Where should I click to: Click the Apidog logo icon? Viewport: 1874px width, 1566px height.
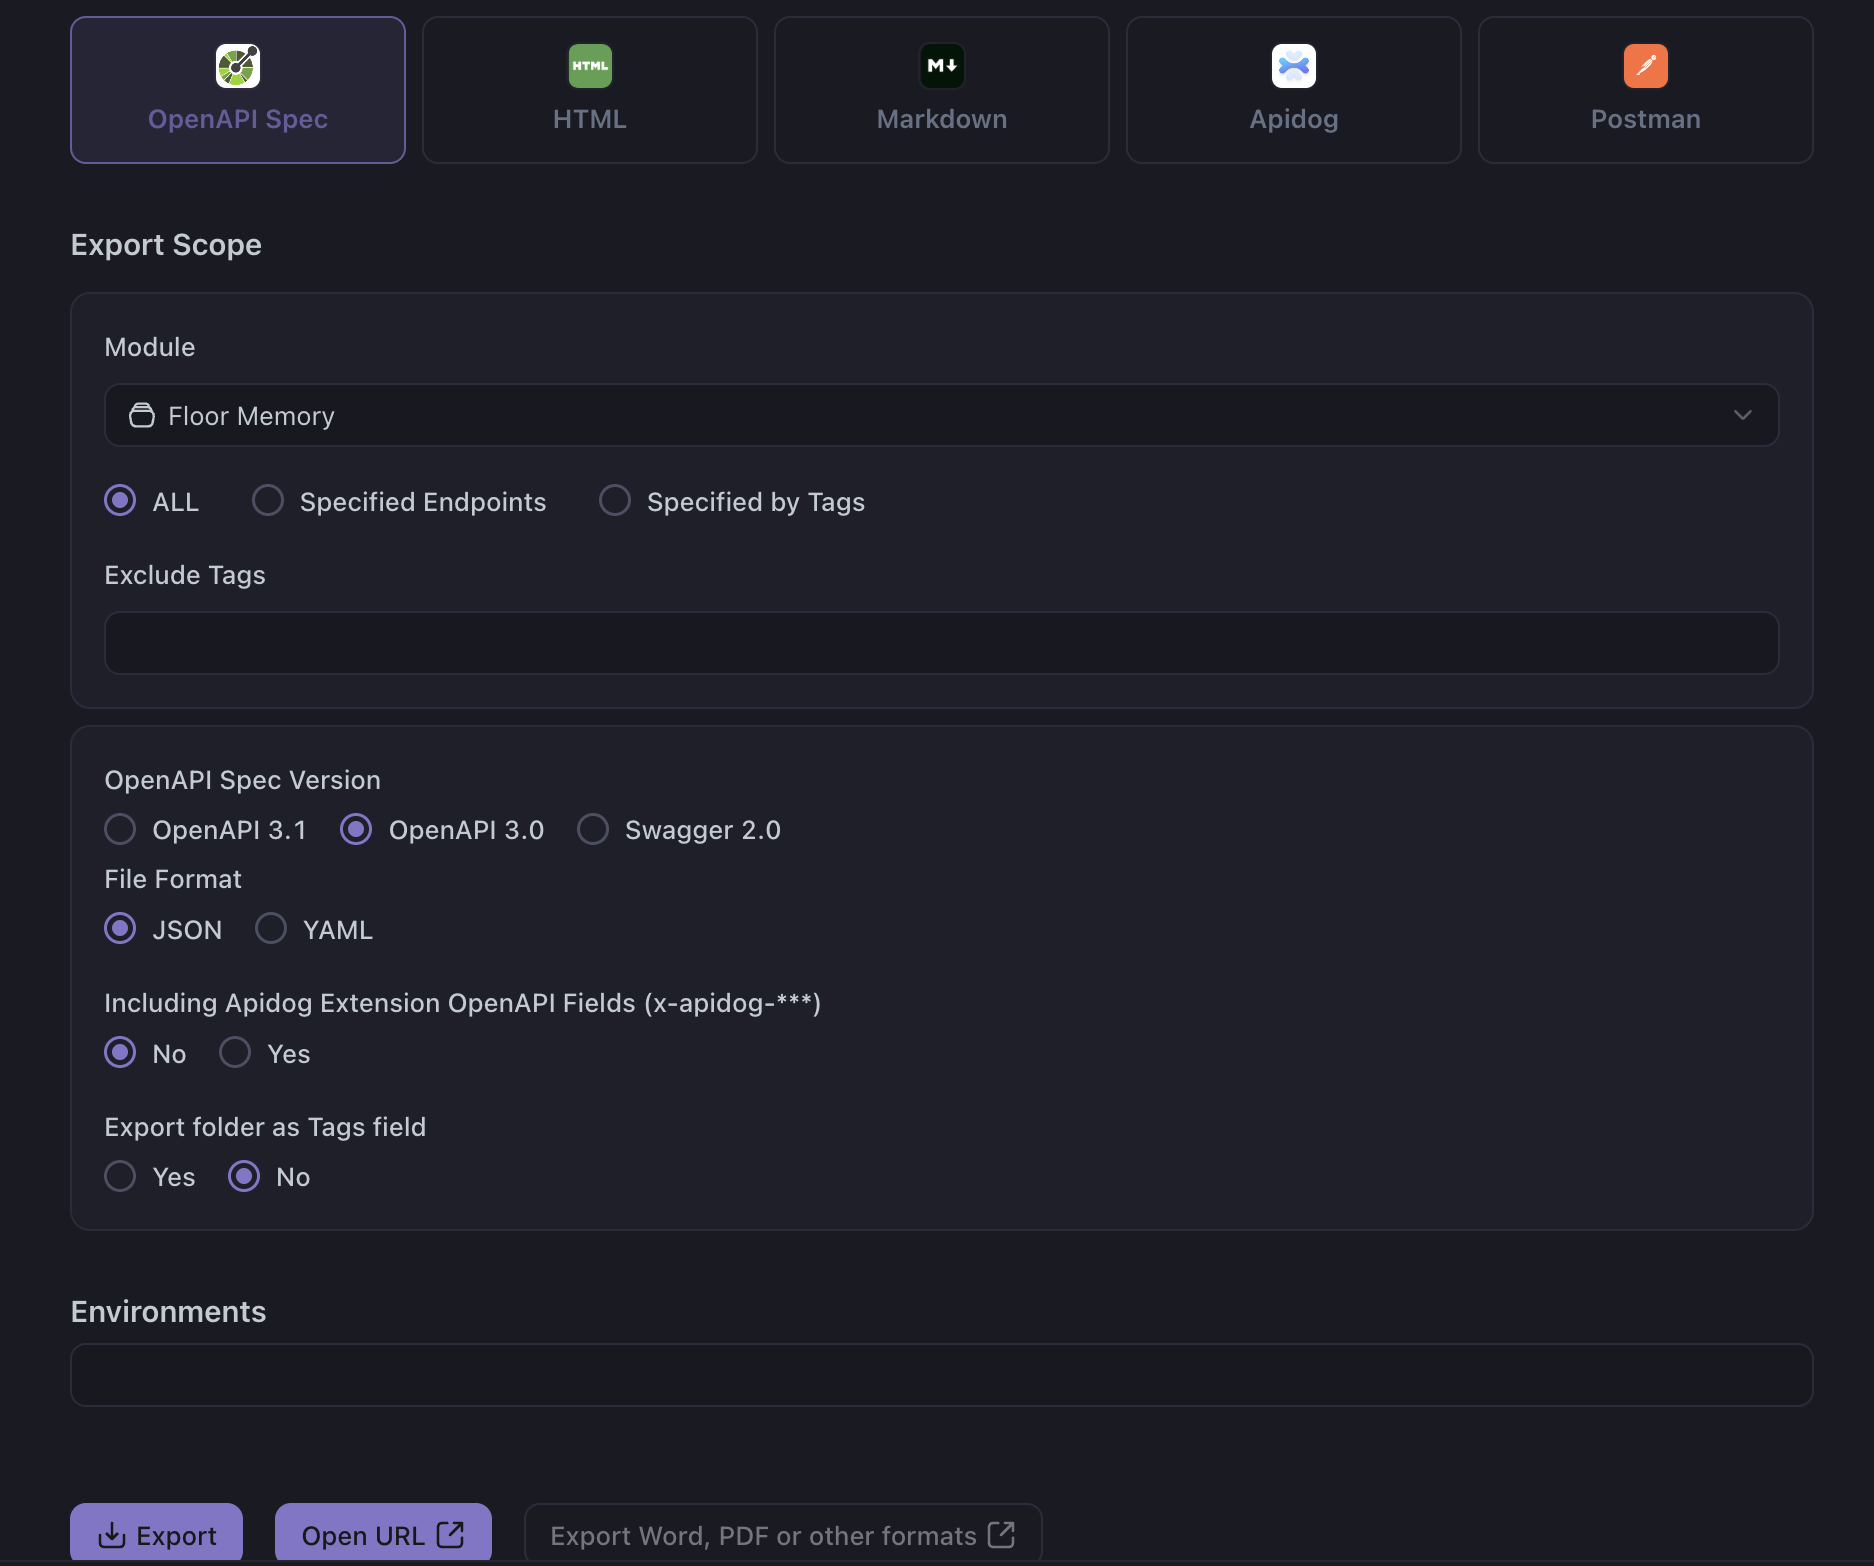(x=1293, y=66)
